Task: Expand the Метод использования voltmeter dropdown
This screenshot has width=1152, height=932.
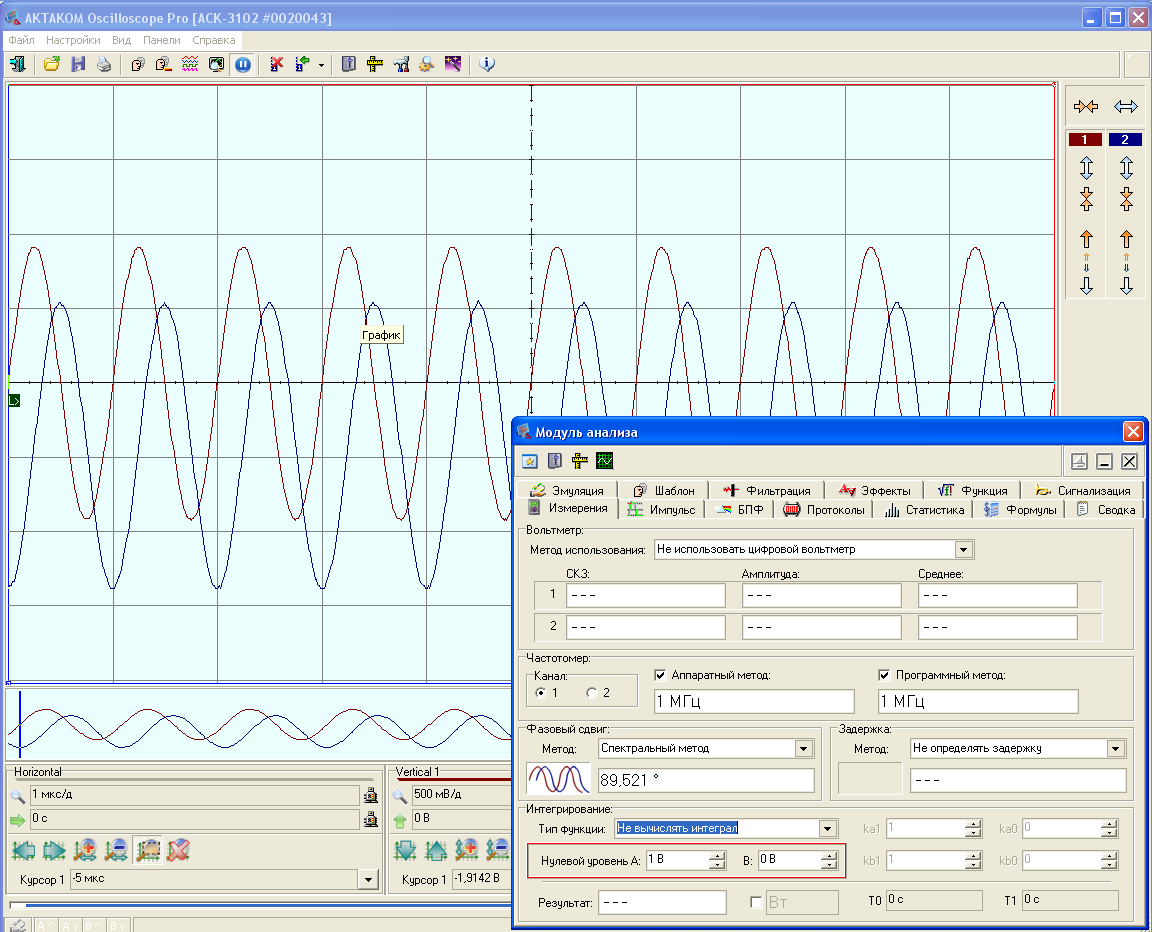Action: tap(963, 549)
